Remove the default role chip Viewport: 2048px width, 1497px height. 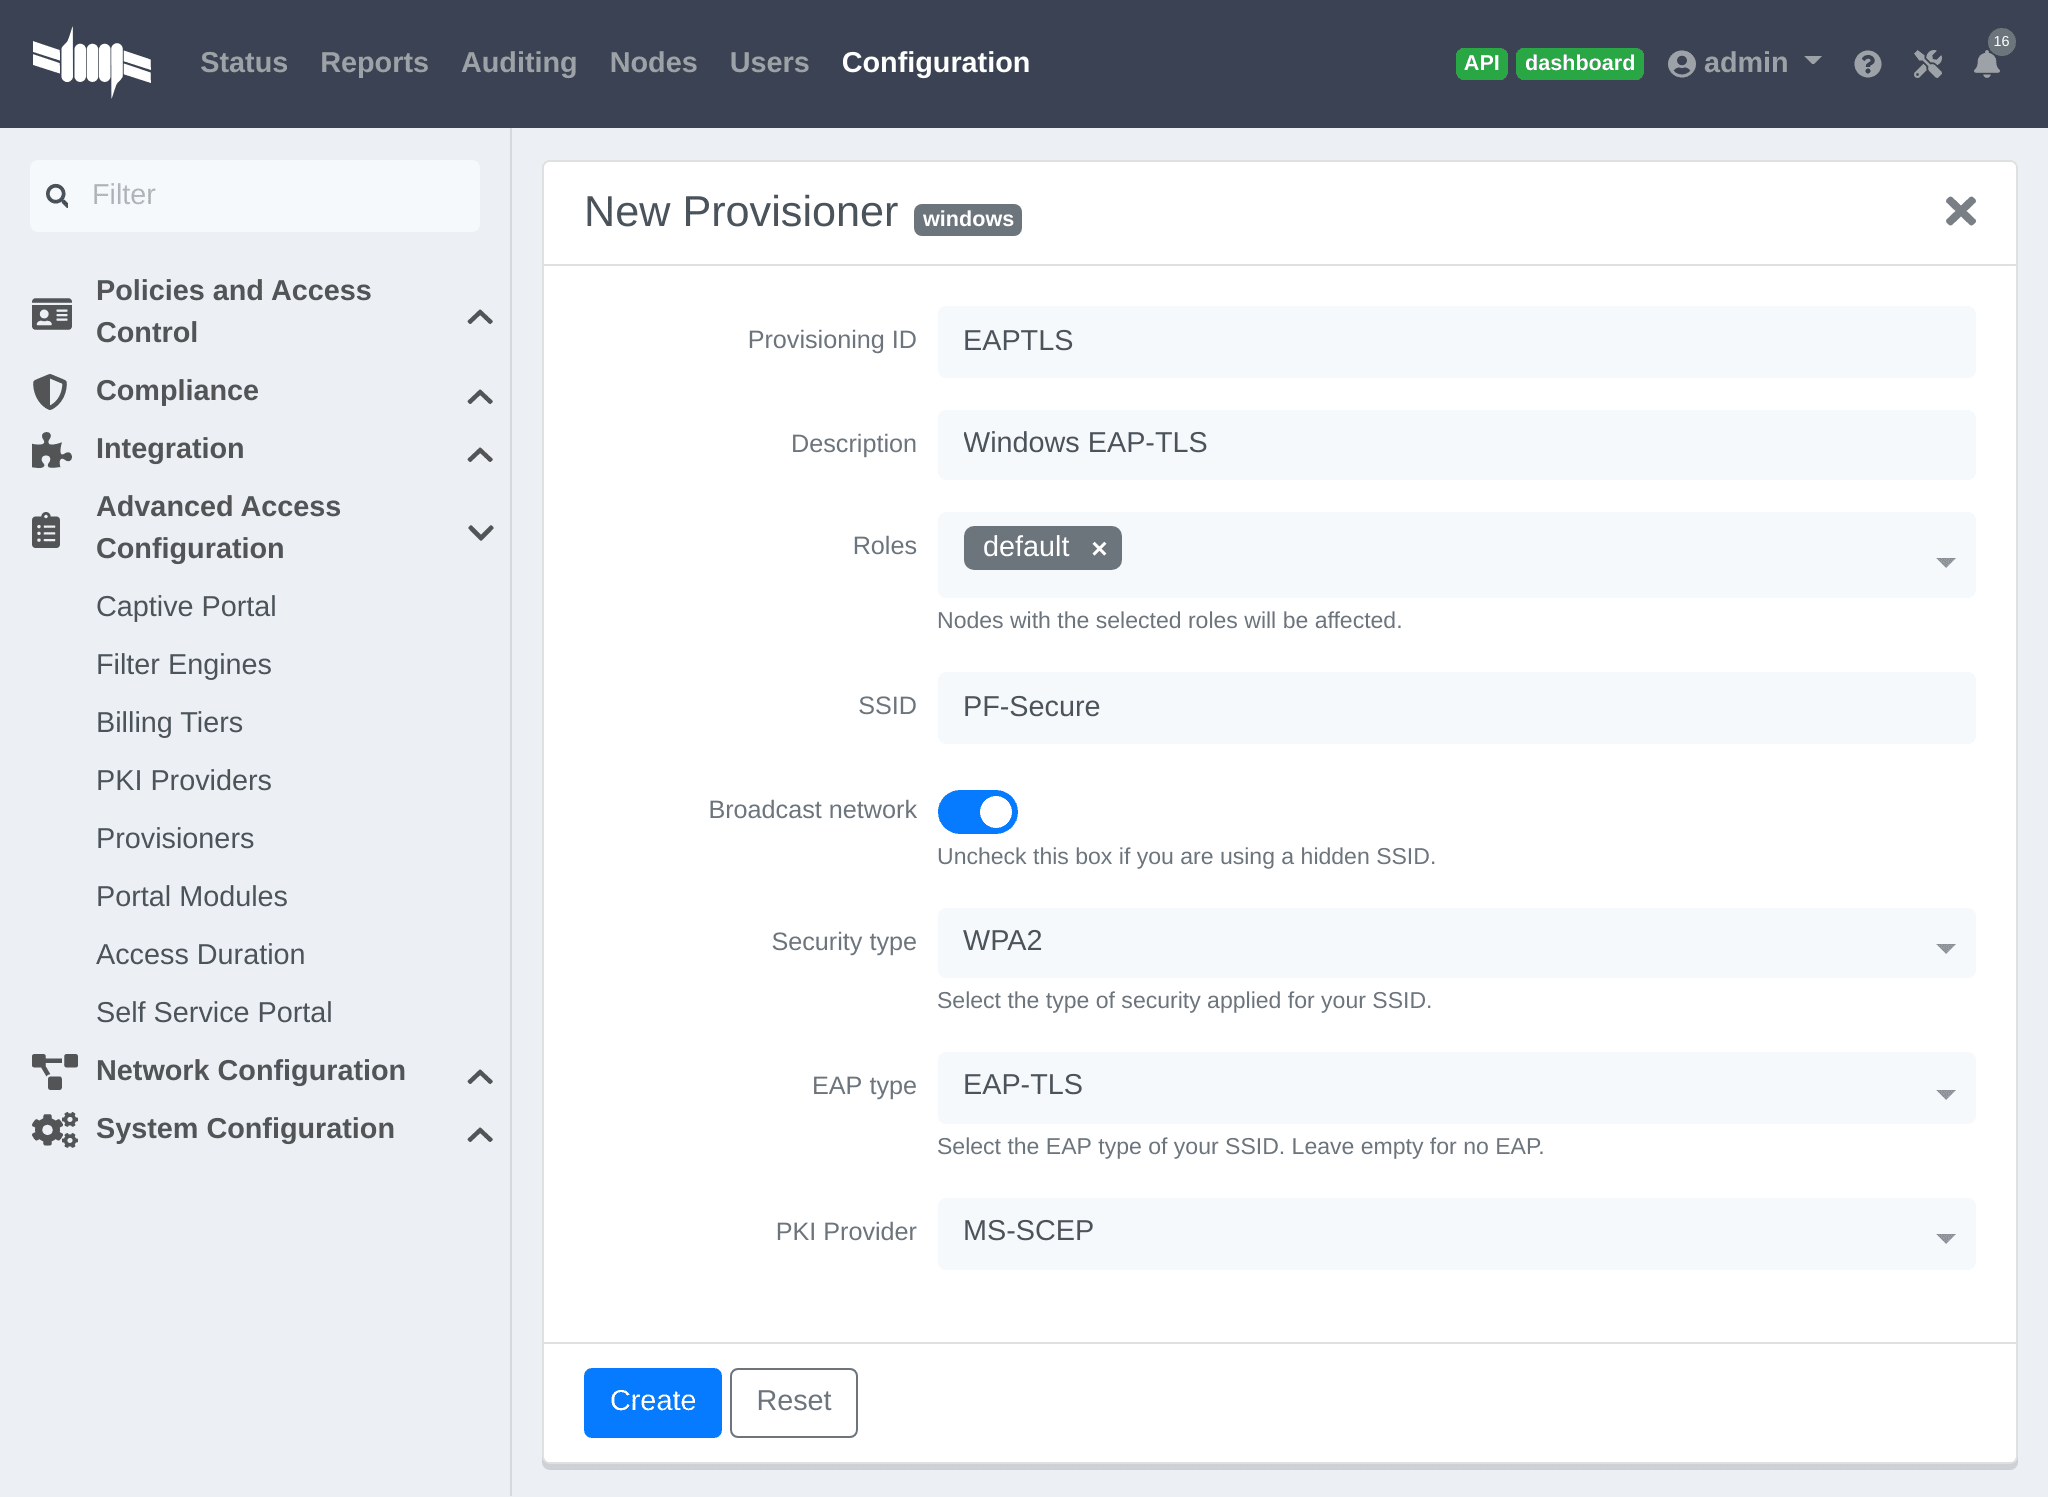coord(1099,548)
